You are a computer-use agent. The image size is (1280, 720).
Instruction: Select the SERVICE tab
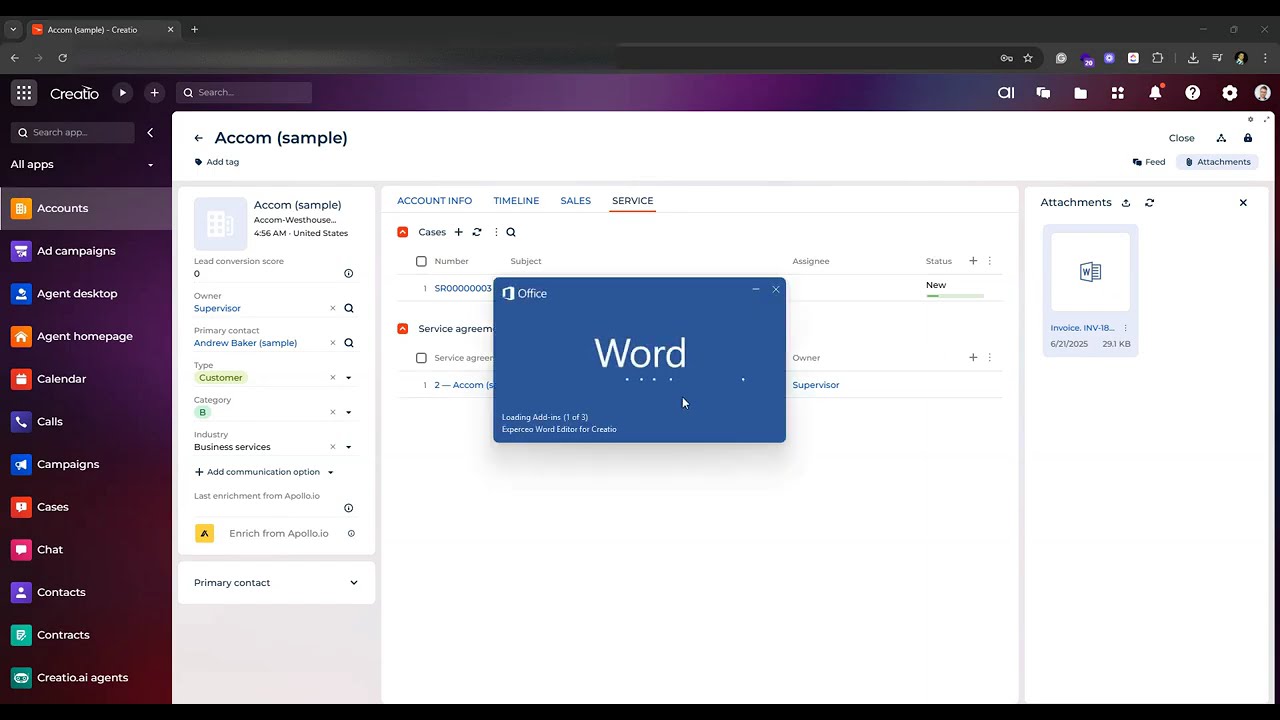(x=632, y=201)
